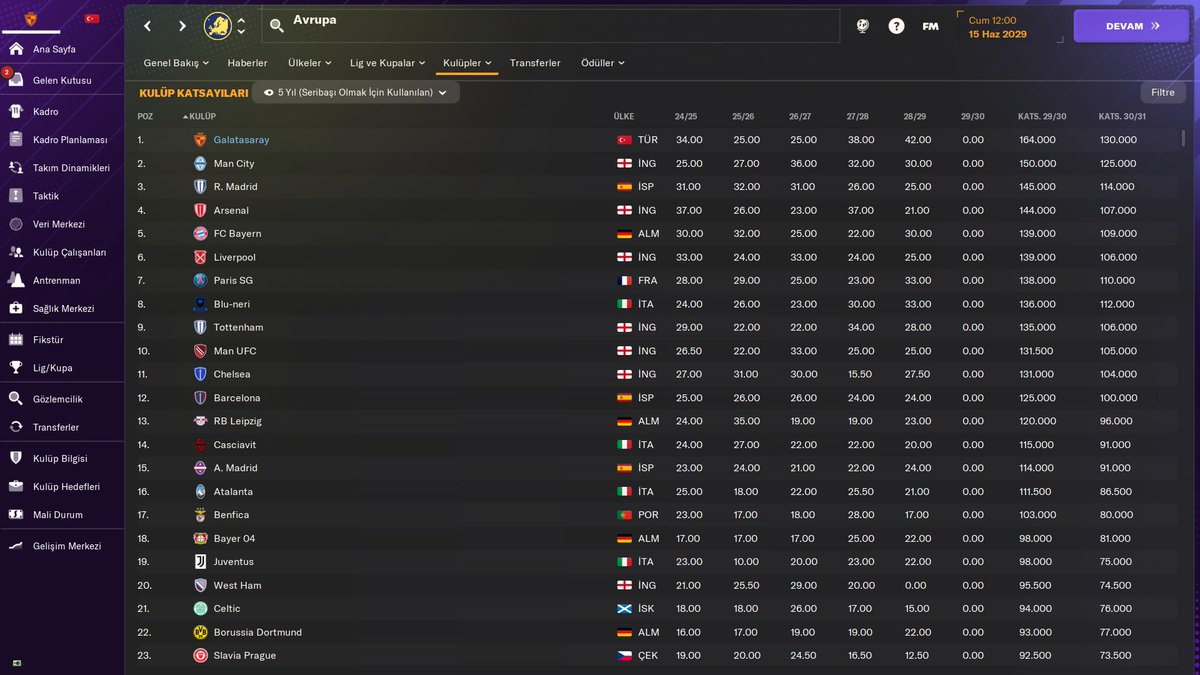Select the Liverpool row name
Viewport: 1200px width, 675px height.
tap(234, 257)
